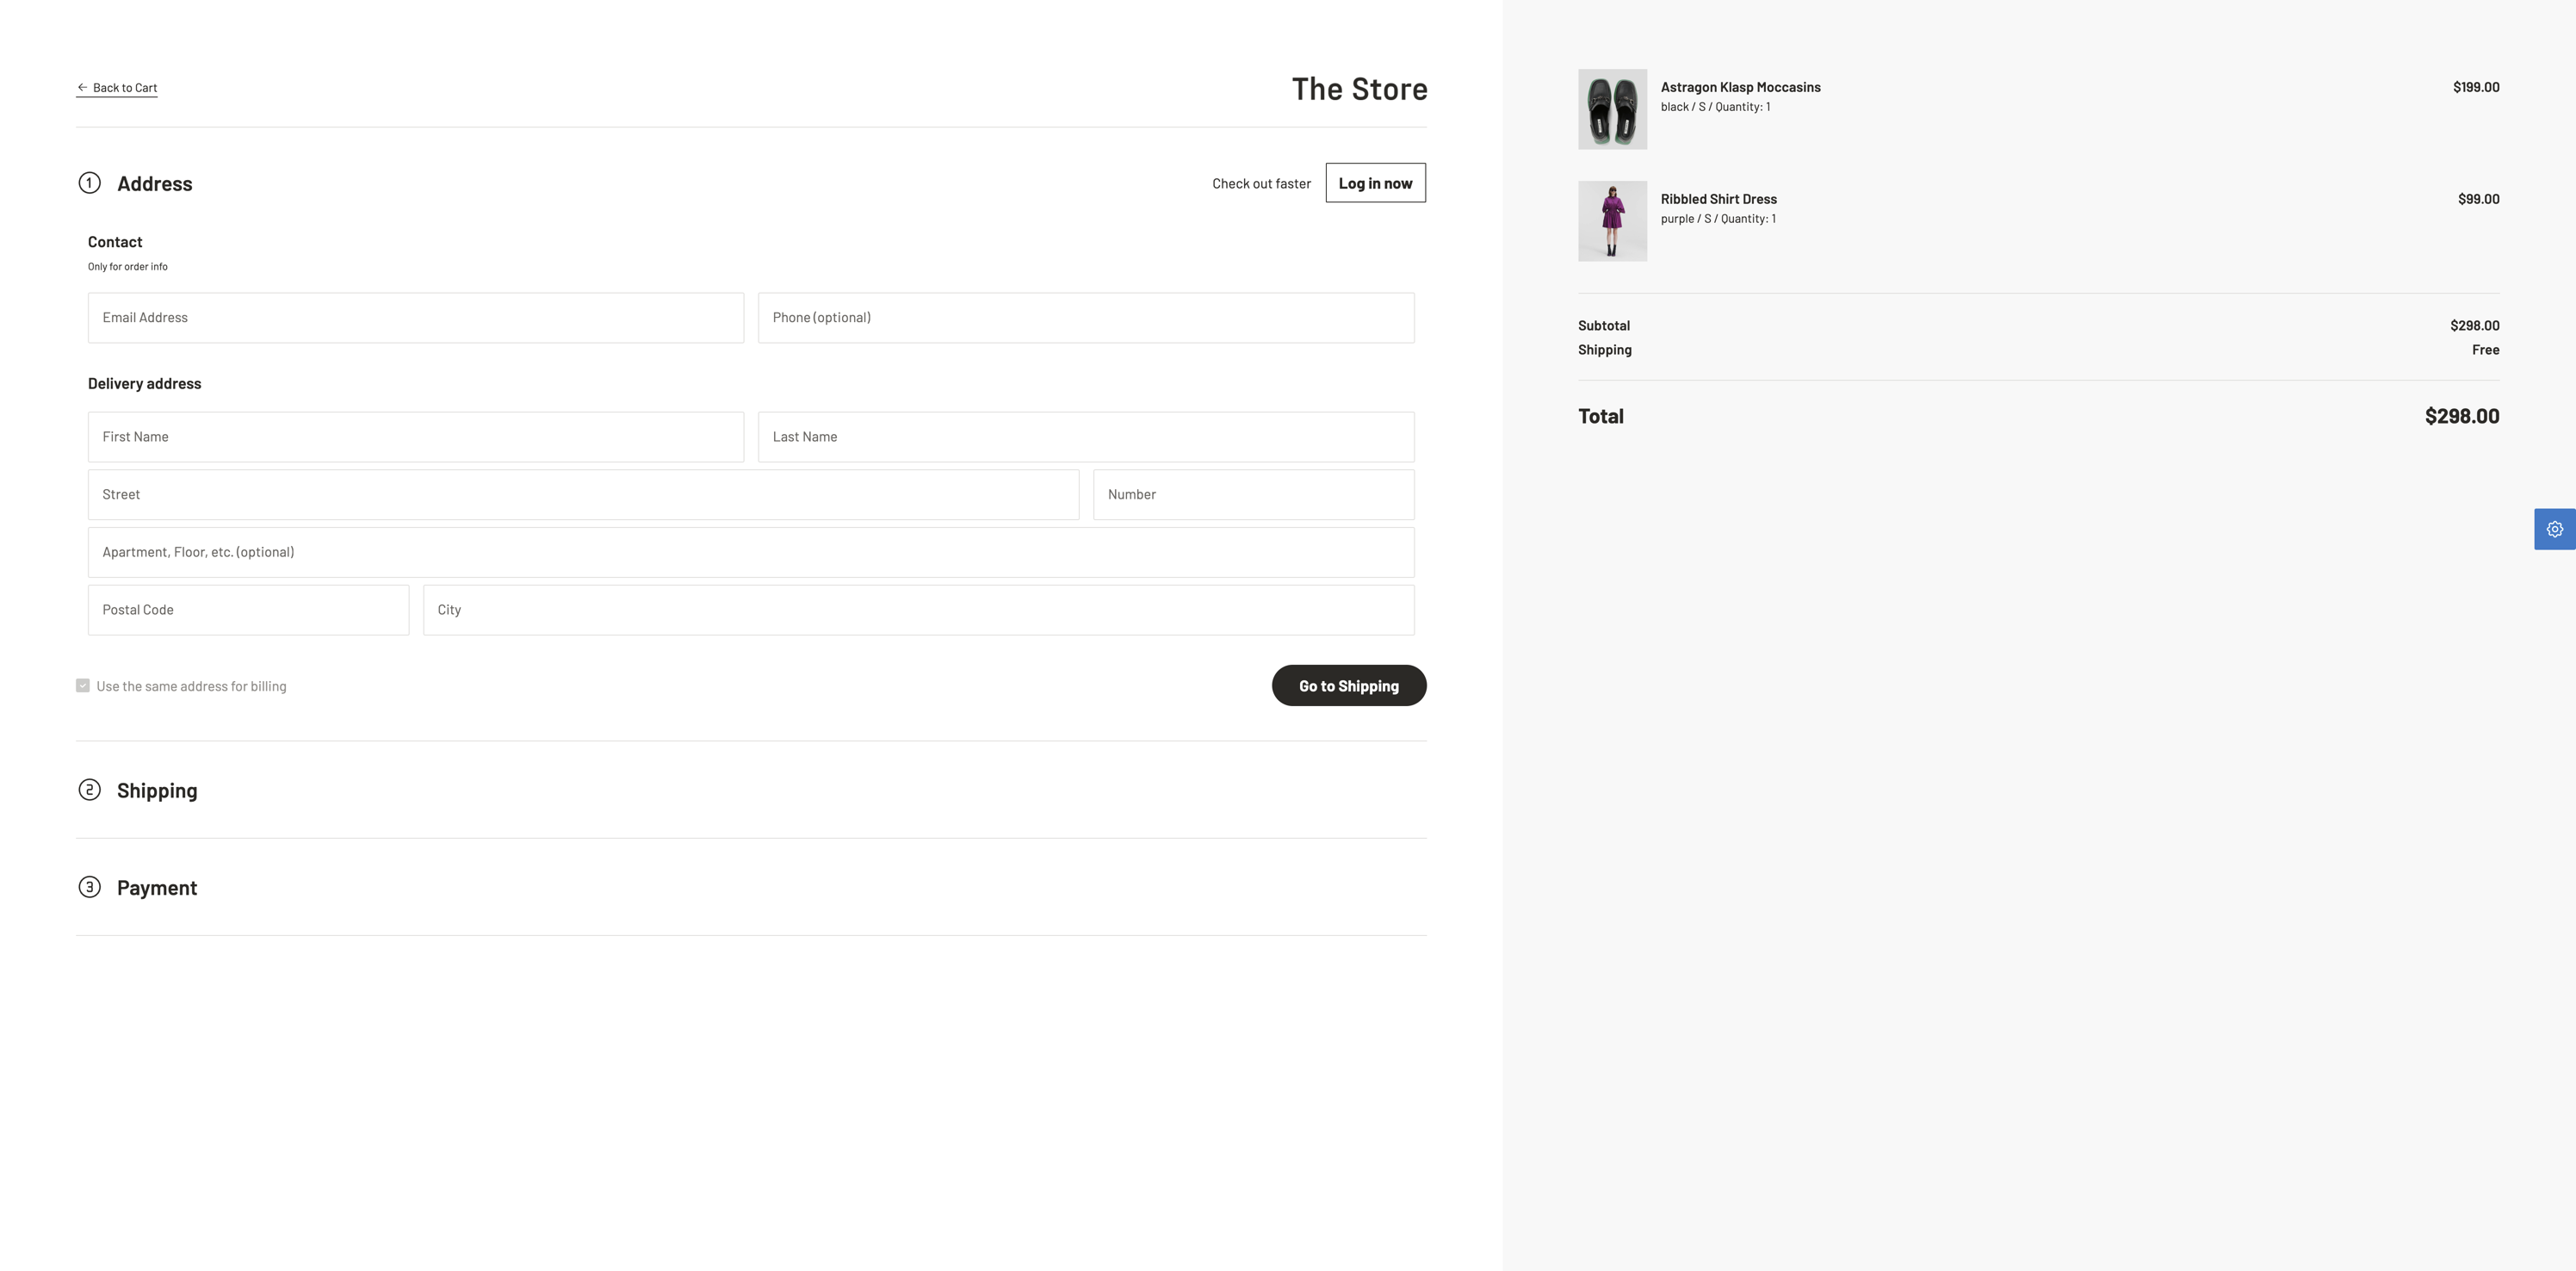Click on the Postal Code input field
The image size is (2576, 1271).
248,609
